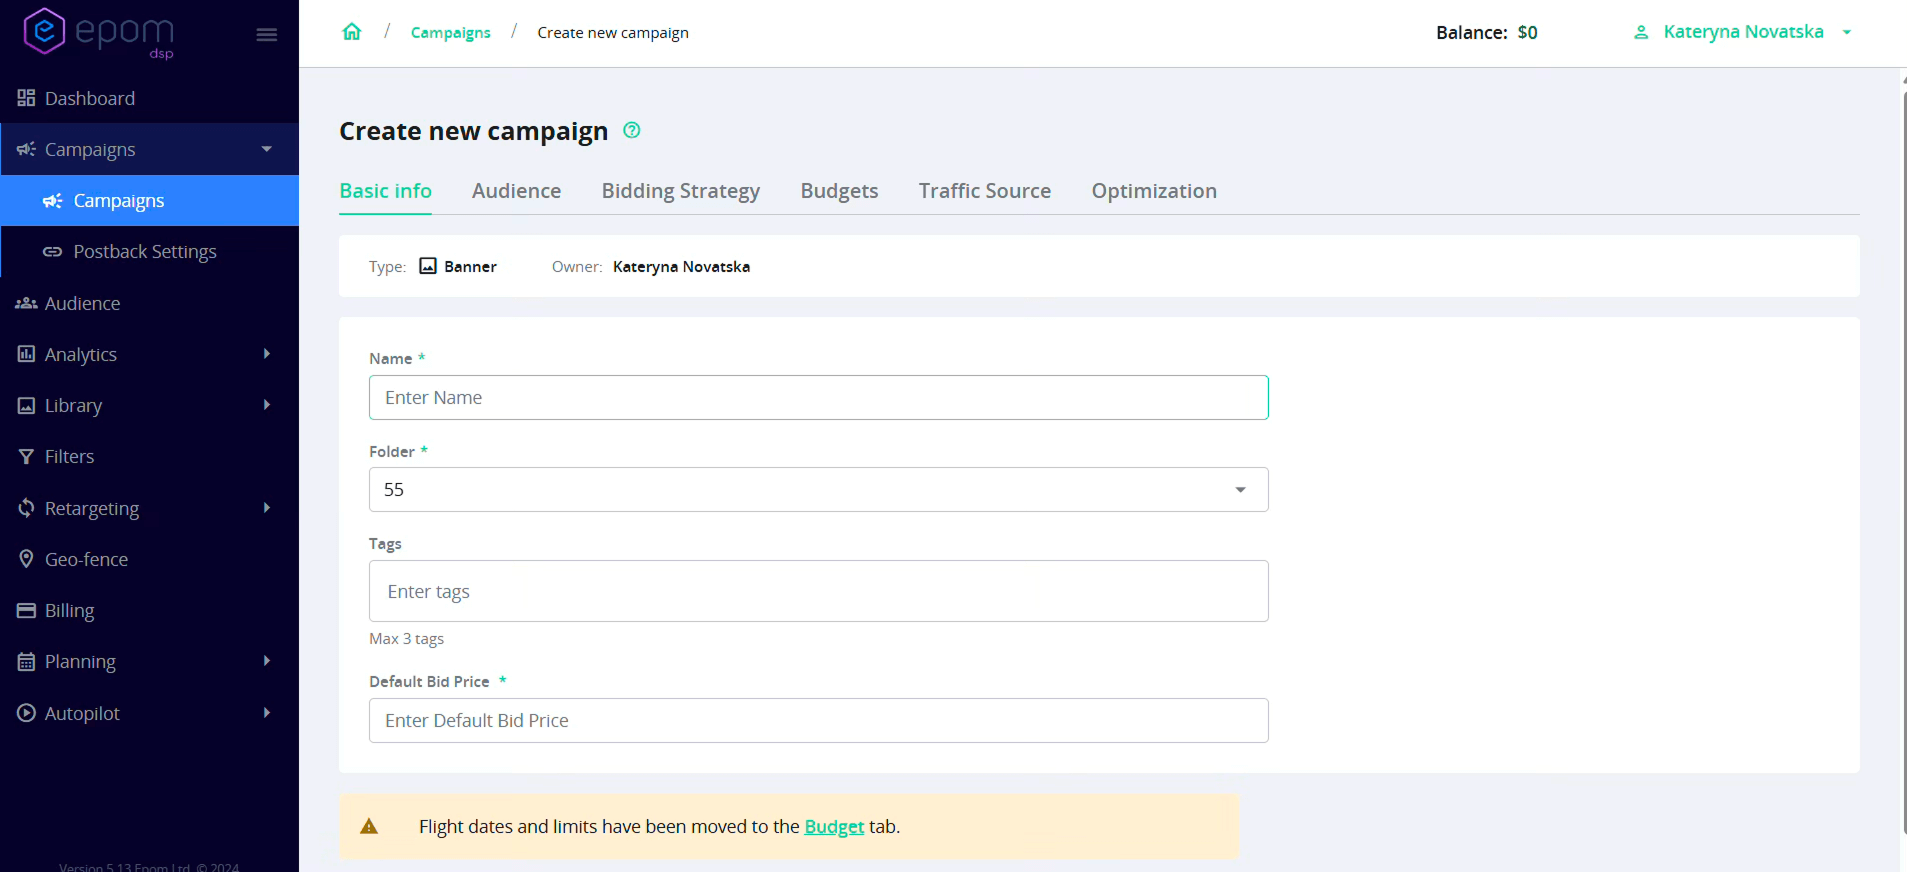Switch to the Bidding Strategy tab
The width and height of the screenshot is (1907, 873).
pos(680,191)
